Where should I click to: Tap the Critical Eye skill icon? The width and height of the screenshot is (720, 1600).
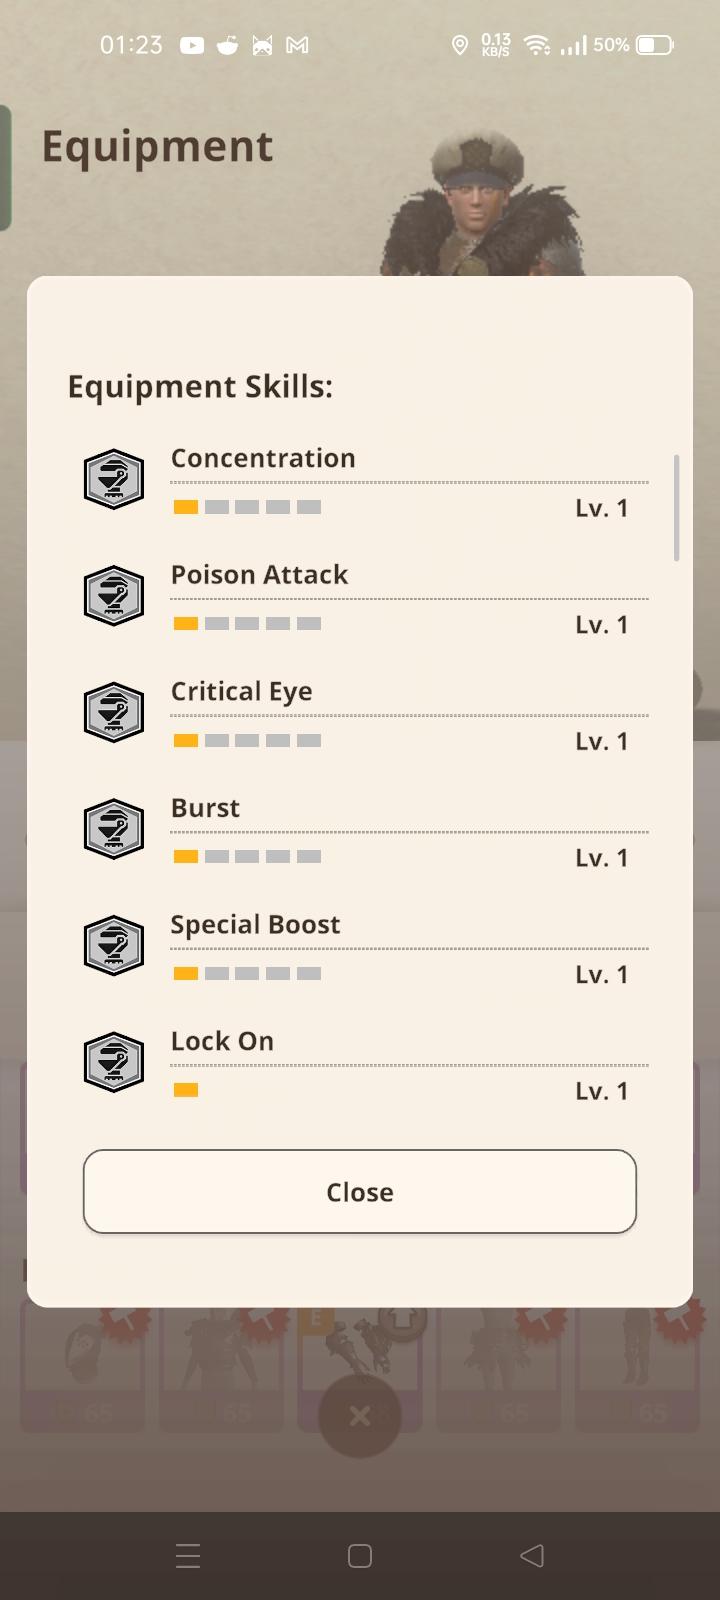pos(114,712)
